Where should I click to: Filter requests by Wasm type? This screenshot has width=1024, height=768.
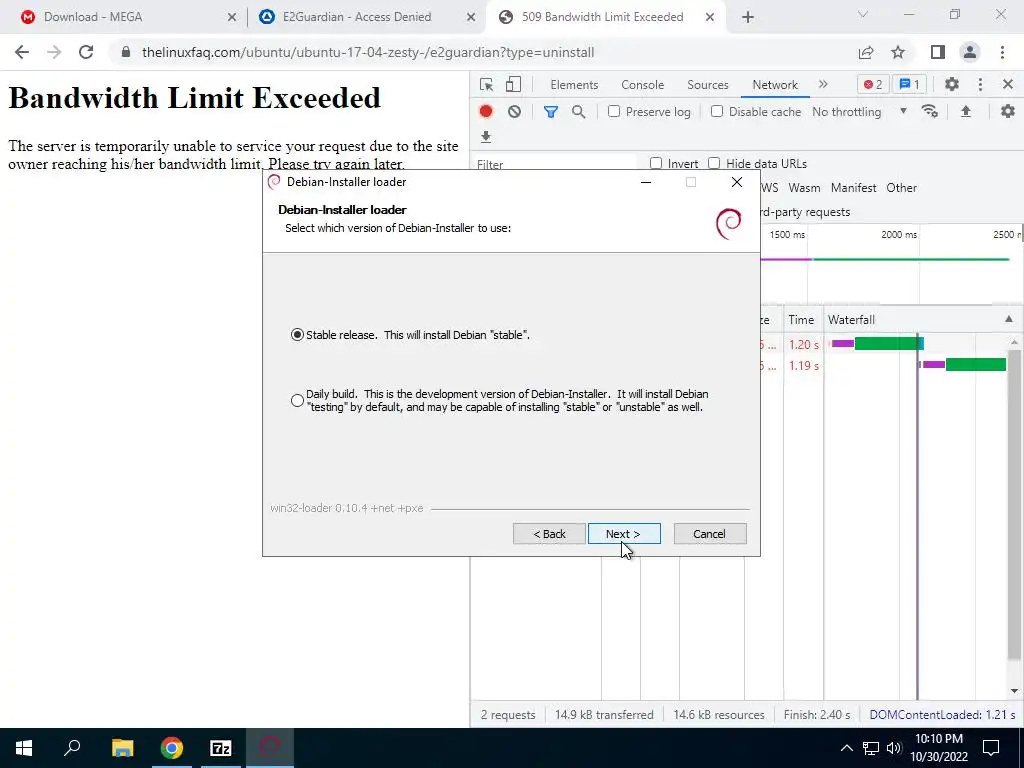point(804,188)
